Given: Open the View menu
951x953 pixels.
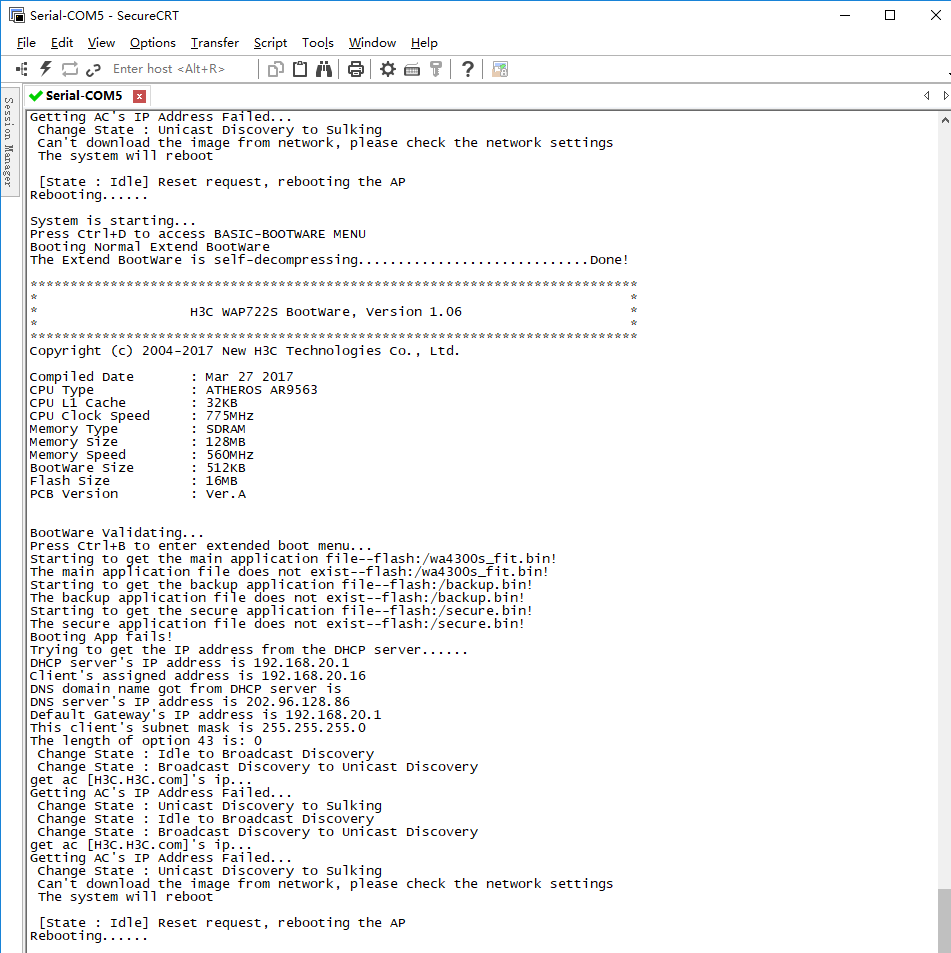Looking at the screenshot, I should coord(101,43).
